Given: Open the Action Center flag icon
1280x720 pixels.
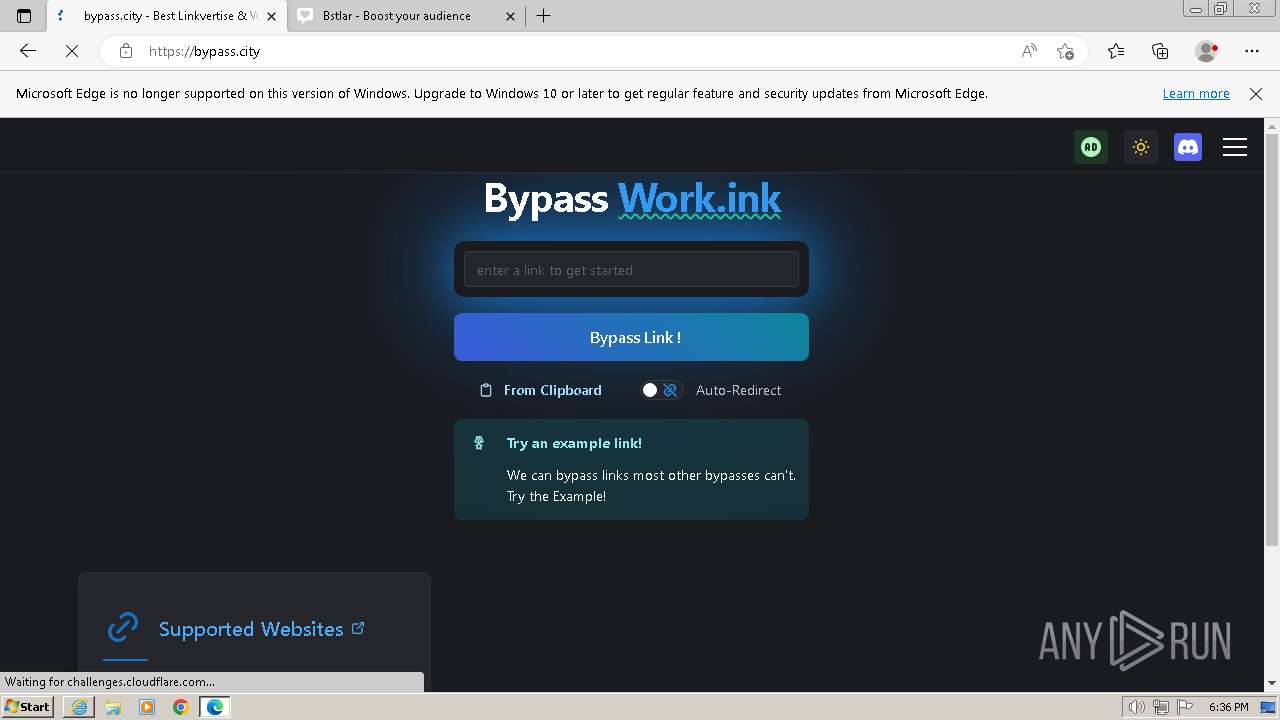Looking at the screenshot, I should click(1185, 707).
